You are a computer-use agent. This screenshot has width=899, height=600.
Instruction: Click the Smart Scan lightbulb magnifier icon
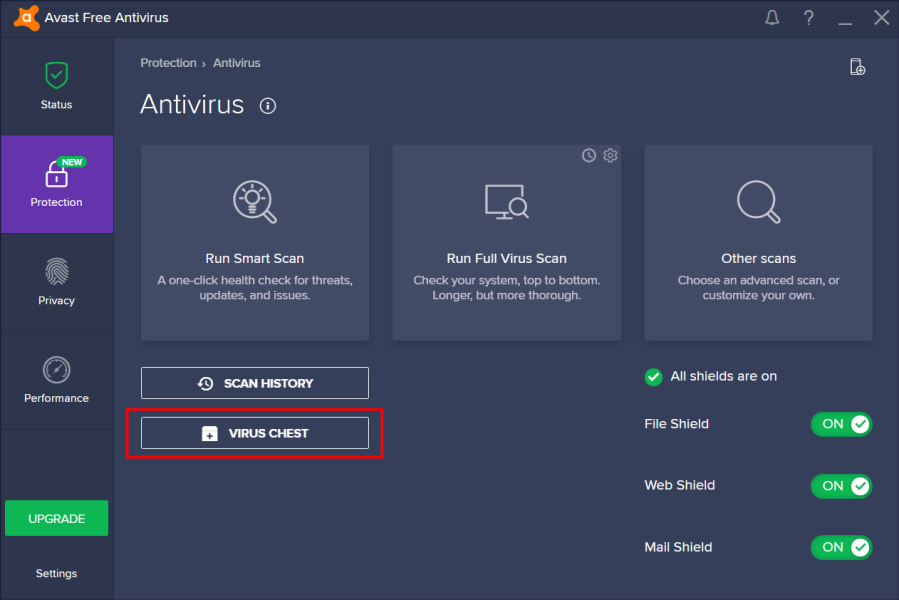254,201
